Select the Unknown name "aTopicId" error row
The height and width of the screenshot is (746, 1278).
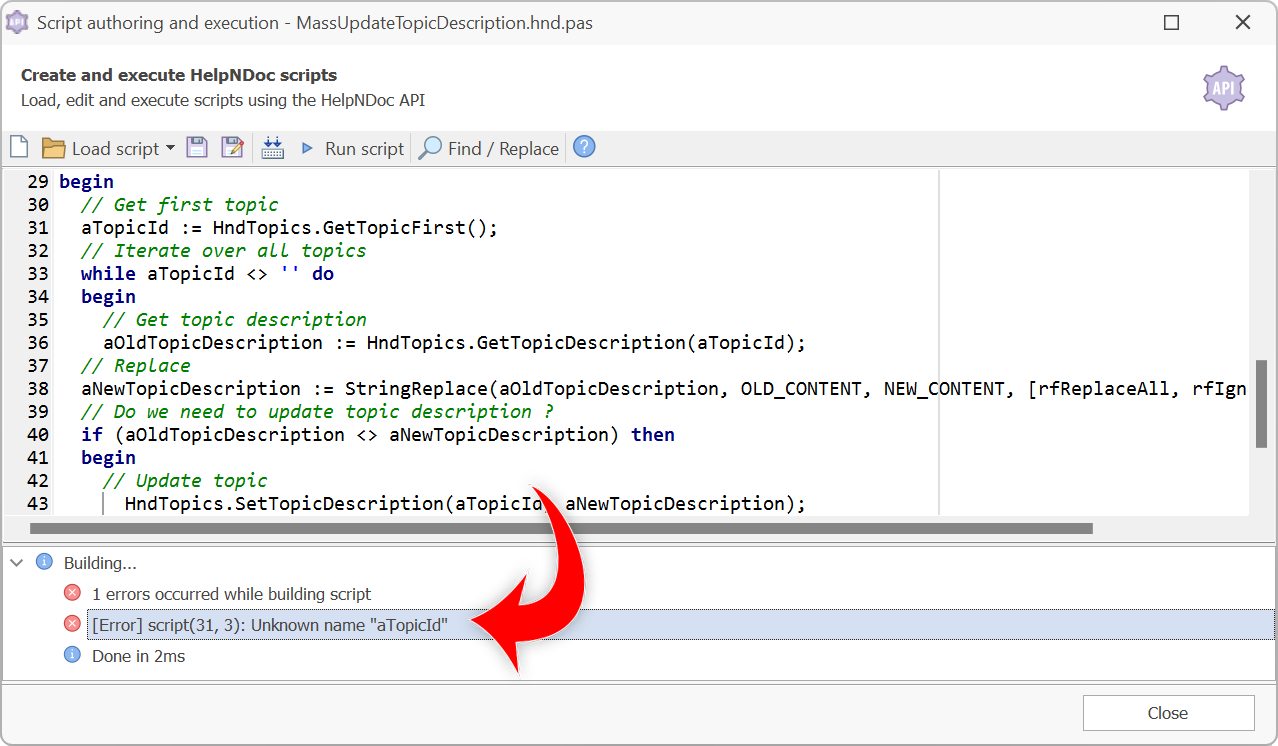(680, 625)
